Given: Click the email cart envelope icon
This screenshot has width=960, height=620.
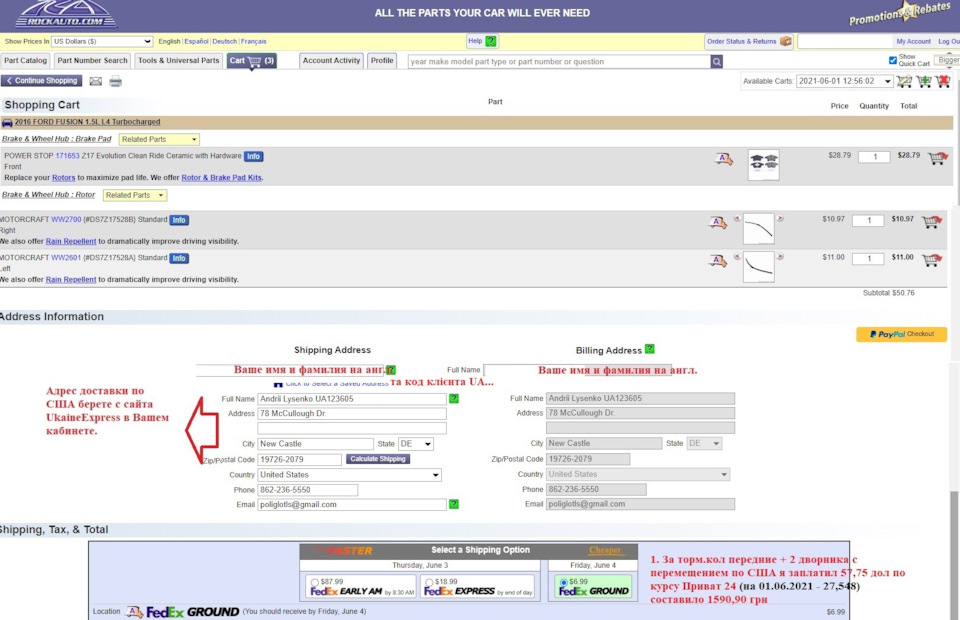Looking at the screenshot, I should [96, 81].
